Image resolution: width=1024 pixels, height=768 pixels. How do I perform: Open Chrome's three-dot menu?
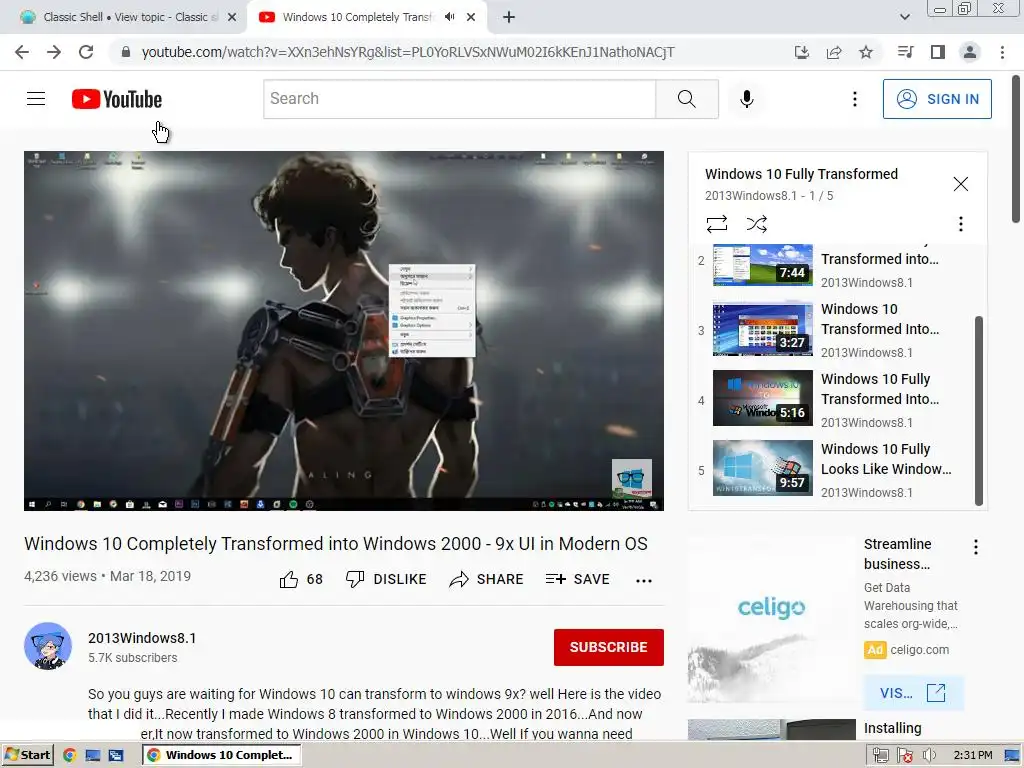tap(1002, 52)
